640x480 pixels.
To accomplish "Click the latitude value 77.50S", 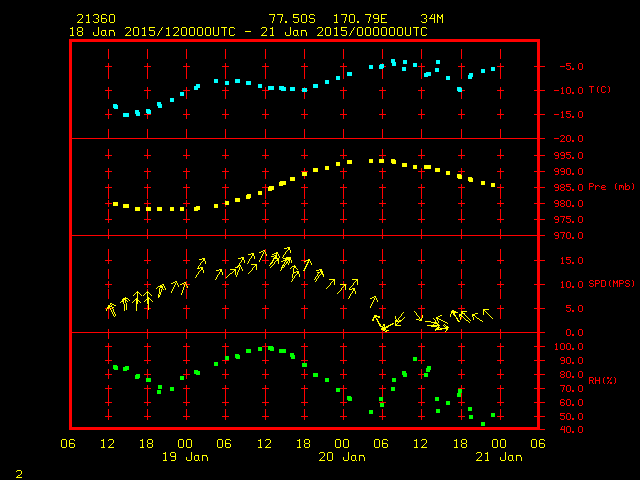I will pos(292,19).
